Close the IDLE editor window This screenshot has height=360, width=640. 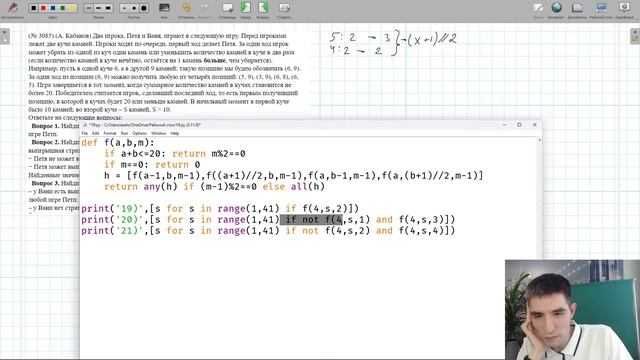pos(534,125)
